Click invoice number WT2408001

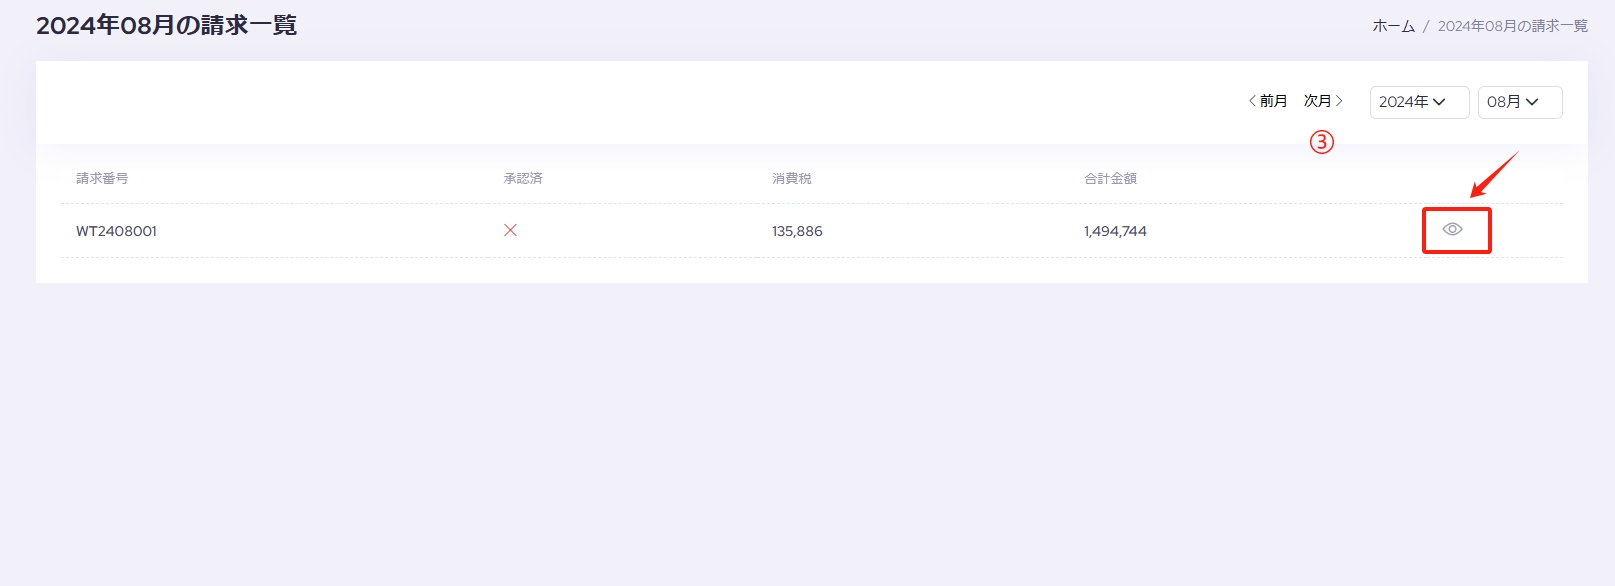click(x=116, y=231)
